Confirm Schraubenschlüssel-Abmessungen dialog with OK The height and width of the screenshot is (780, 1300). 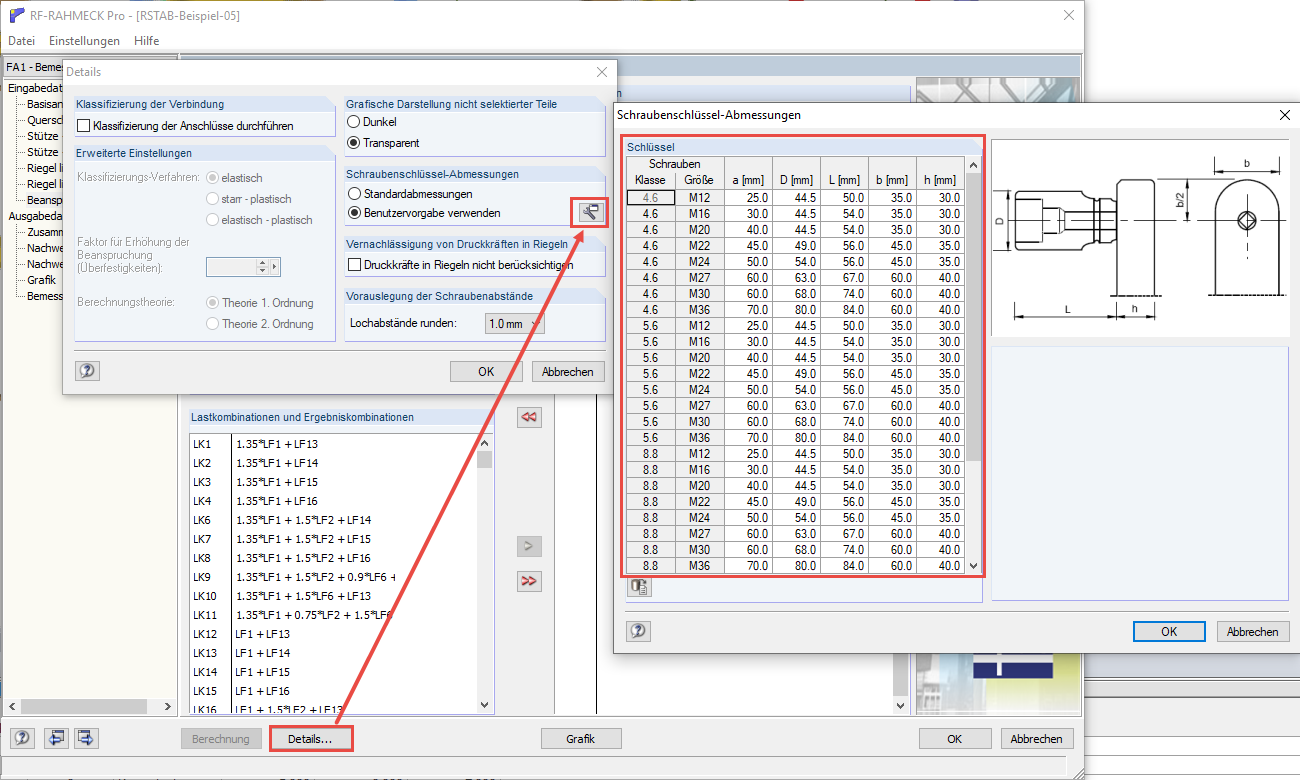click(x=1169, y=631)
